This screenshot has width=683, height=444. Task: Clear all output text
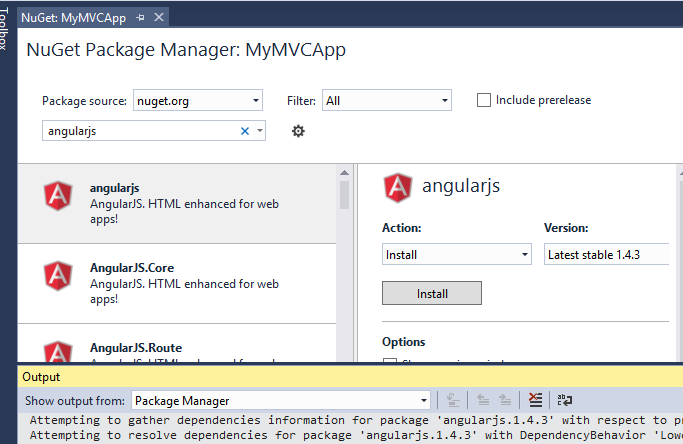[x=535, y=400]
